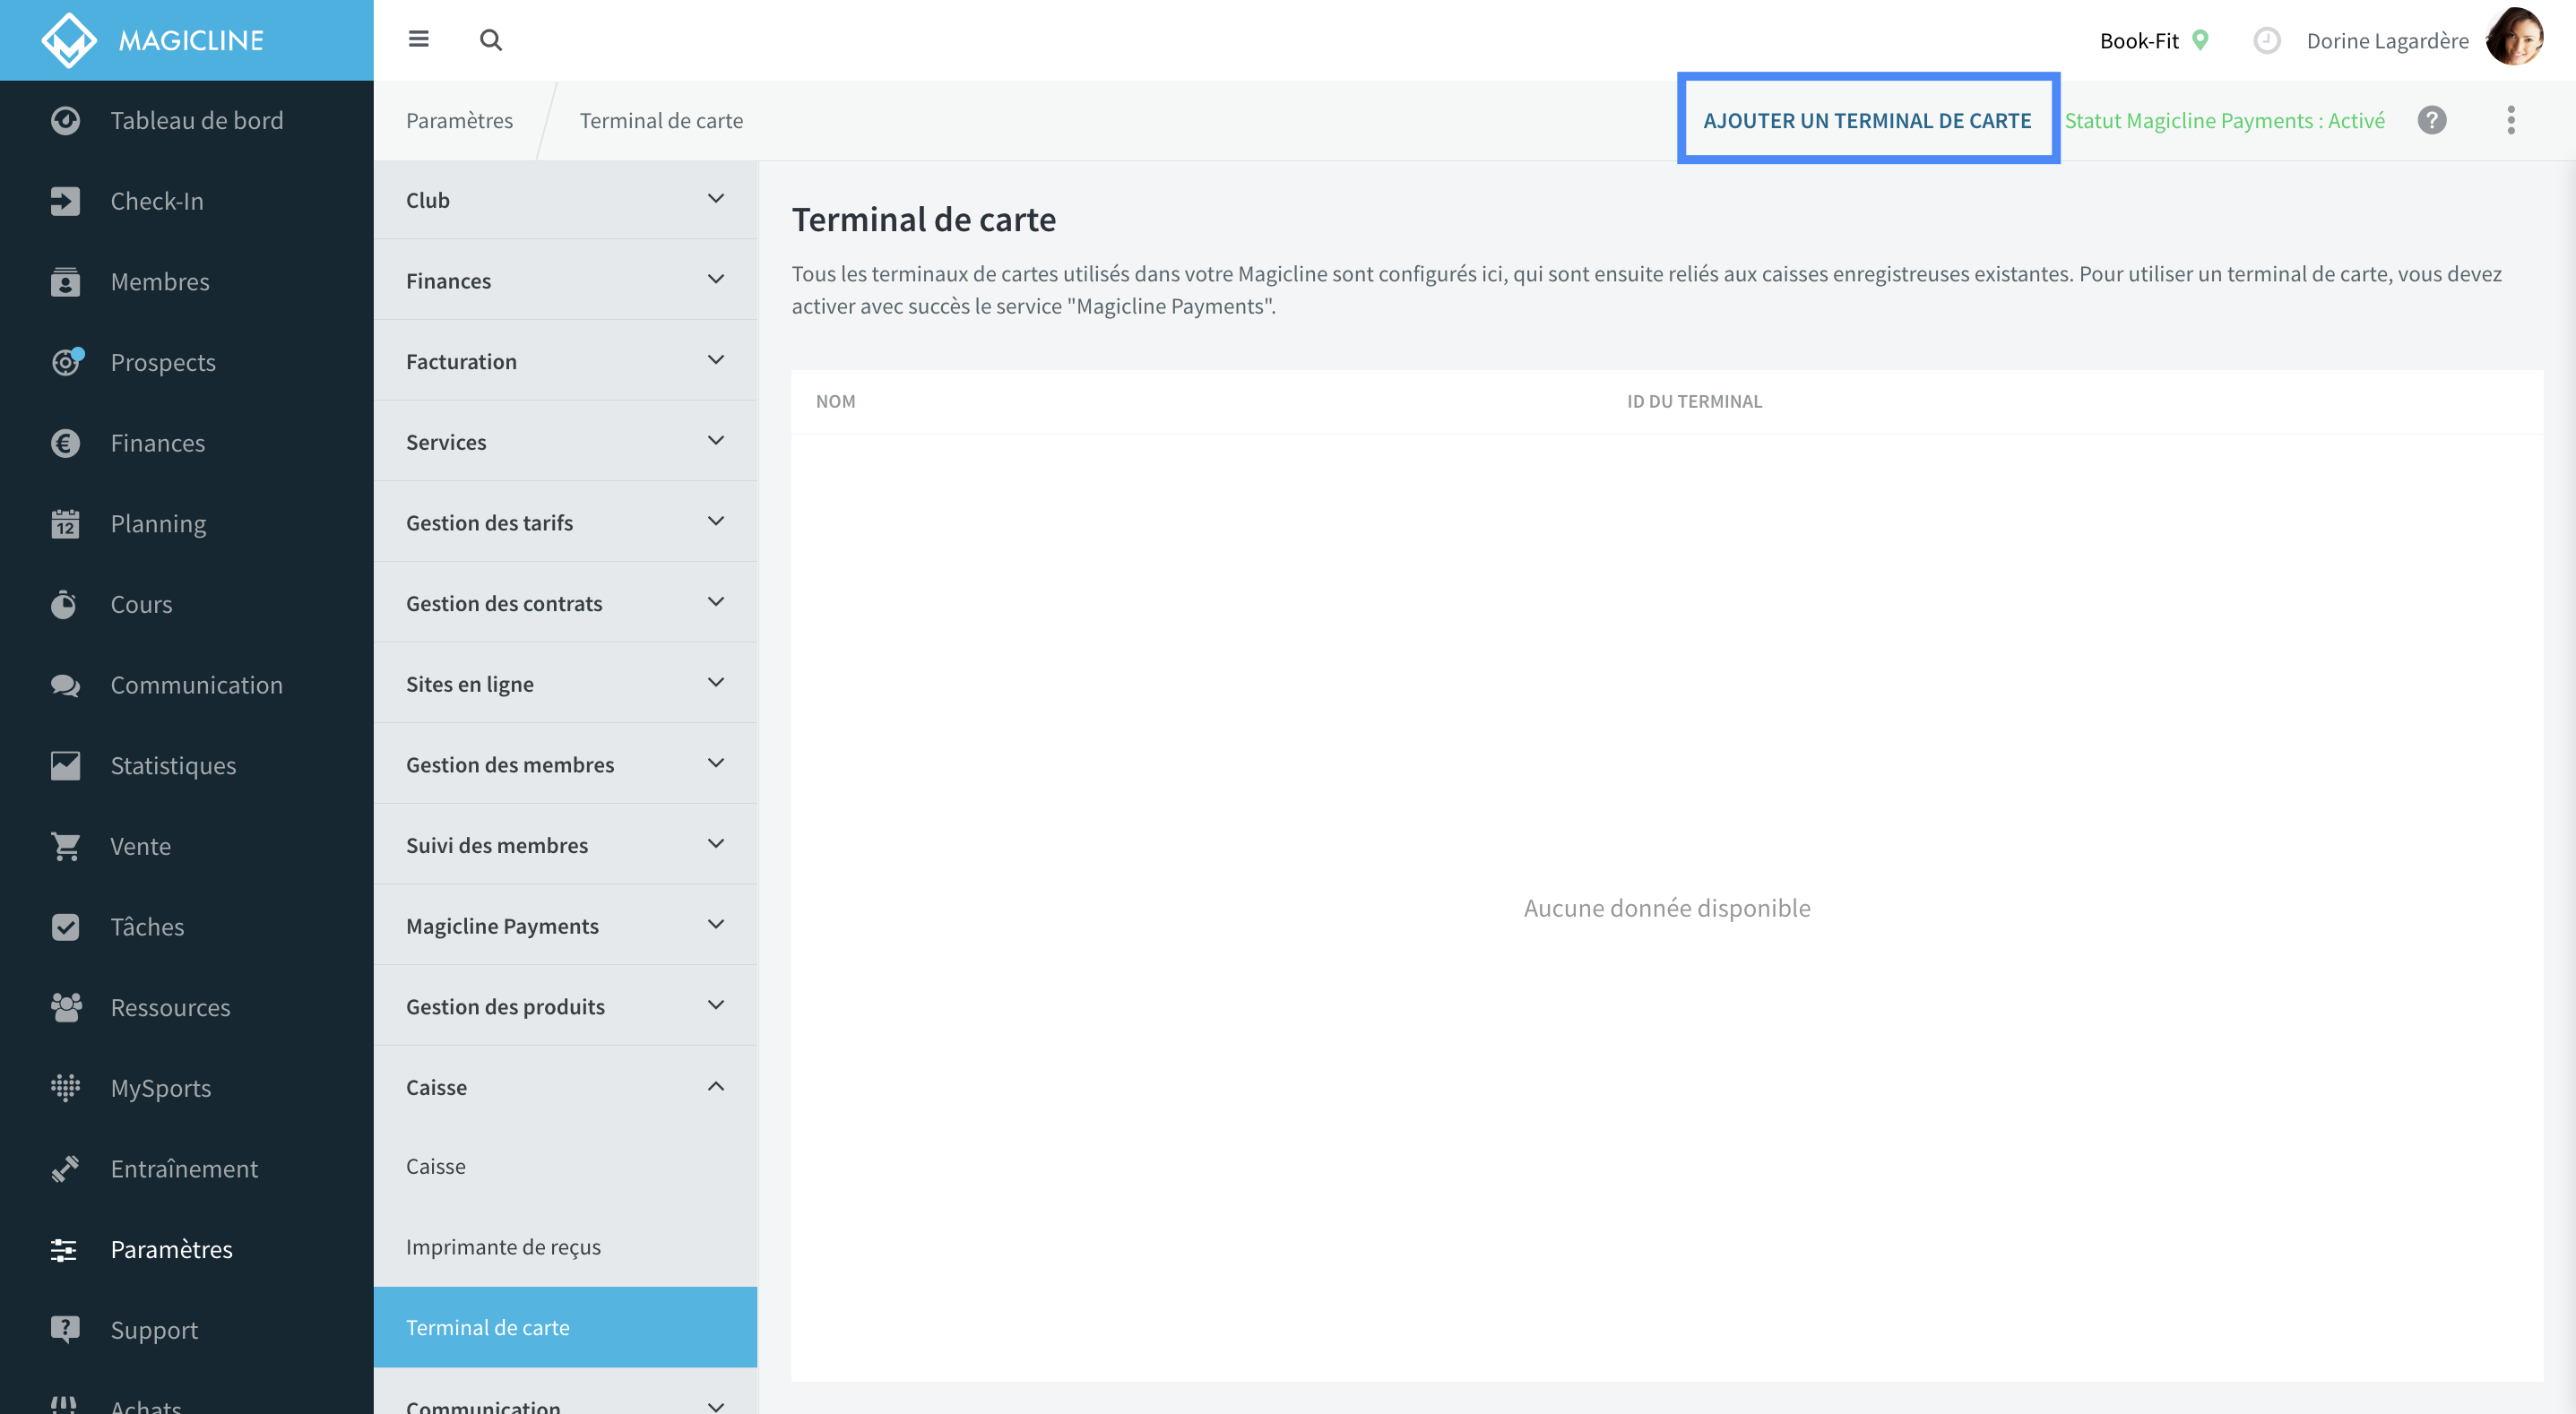Click the Support question bubble icon
The width and height of the screenshot is (2576, 1414).
pyautogui.click(x=65, y=1329)
